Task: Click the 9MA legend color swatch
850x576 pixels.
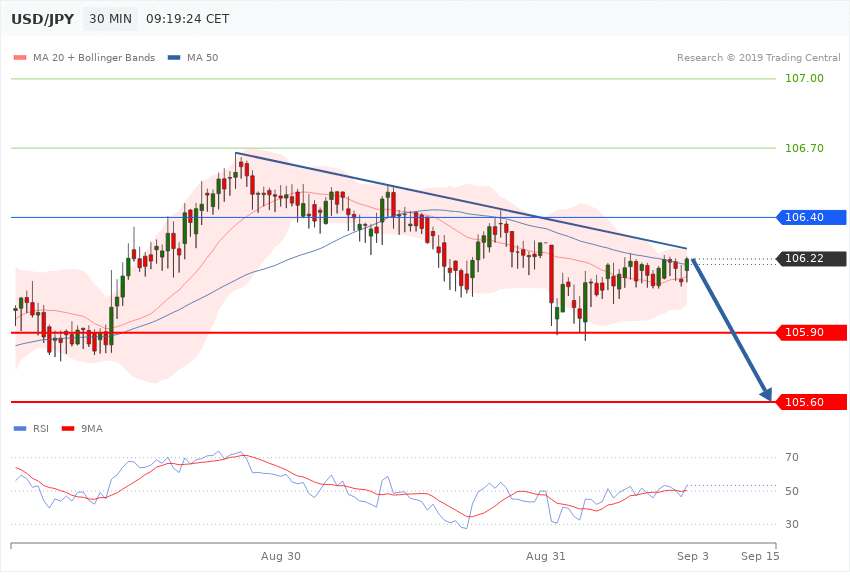Action: pyautogui.click(x=68, y=429)
